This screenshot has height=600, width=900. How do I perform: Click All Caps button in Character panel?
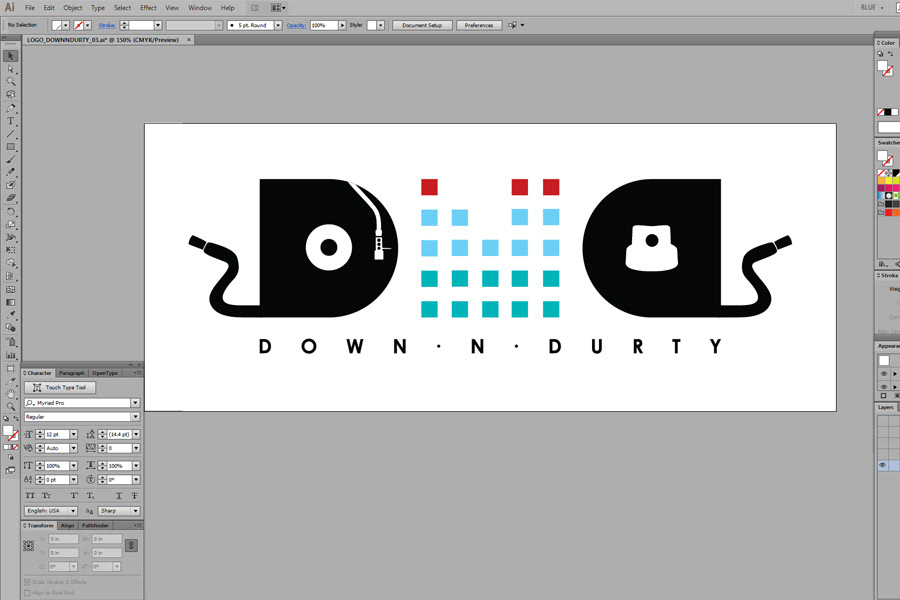pos(30,496)
